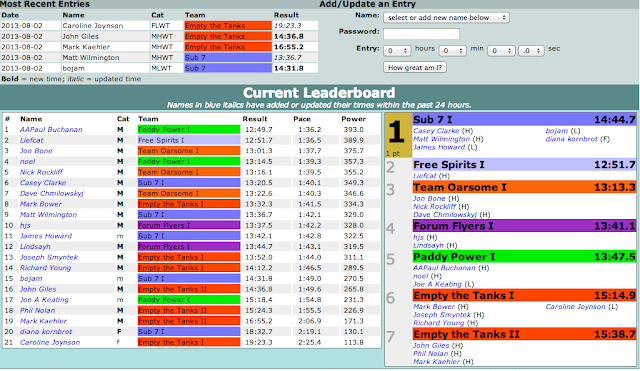Viewport: 640px width, 371px height.
Task: Click the 'How great am I?' button
Action: (415, 67)
